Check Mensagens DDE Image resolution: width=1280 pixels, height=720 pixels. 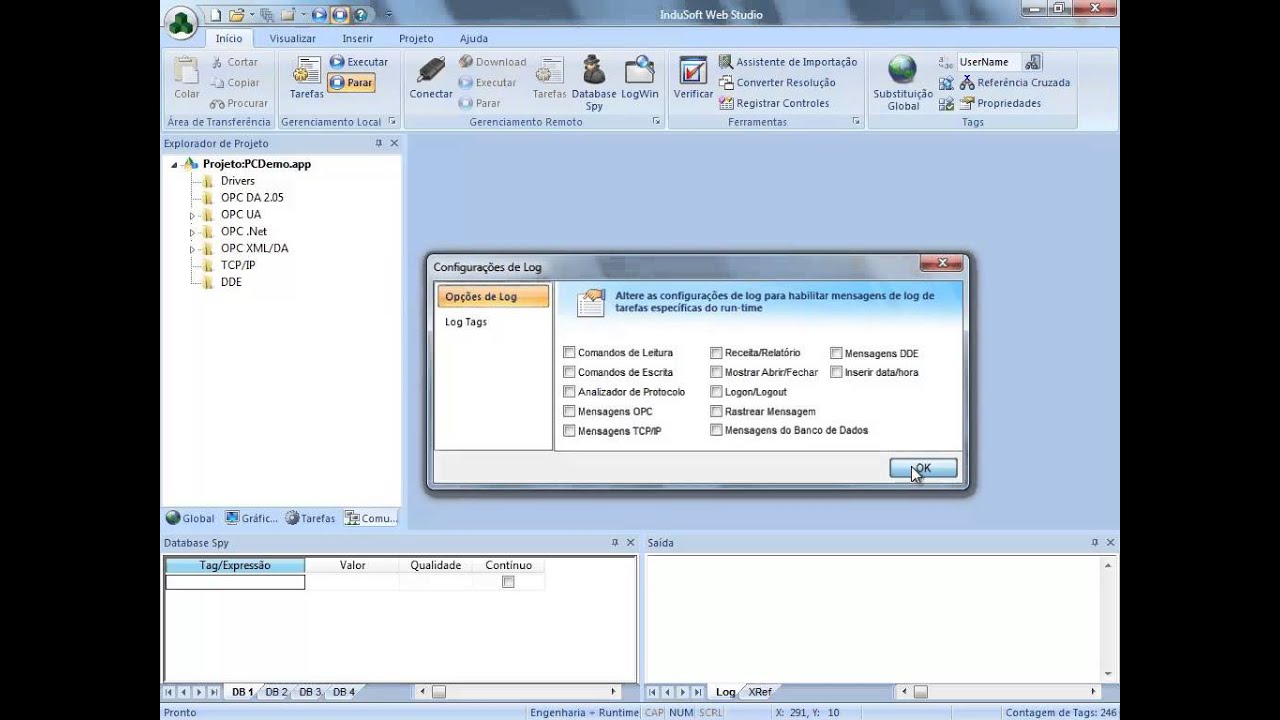836,353
